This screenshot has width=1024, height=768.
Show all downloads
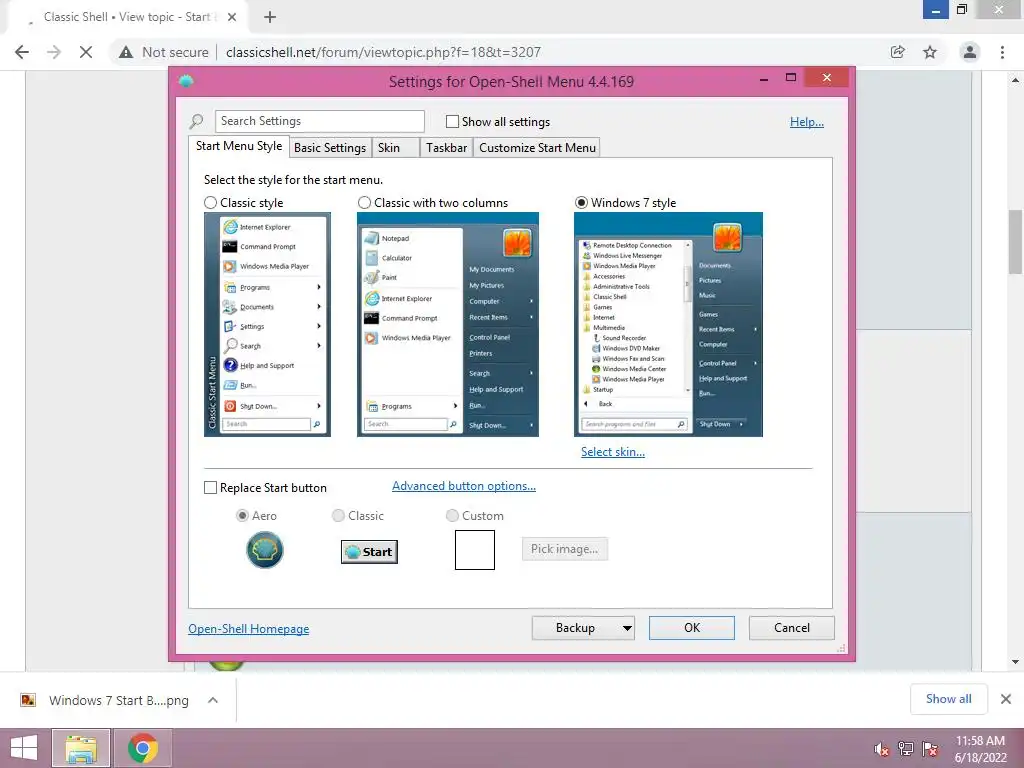948,699
